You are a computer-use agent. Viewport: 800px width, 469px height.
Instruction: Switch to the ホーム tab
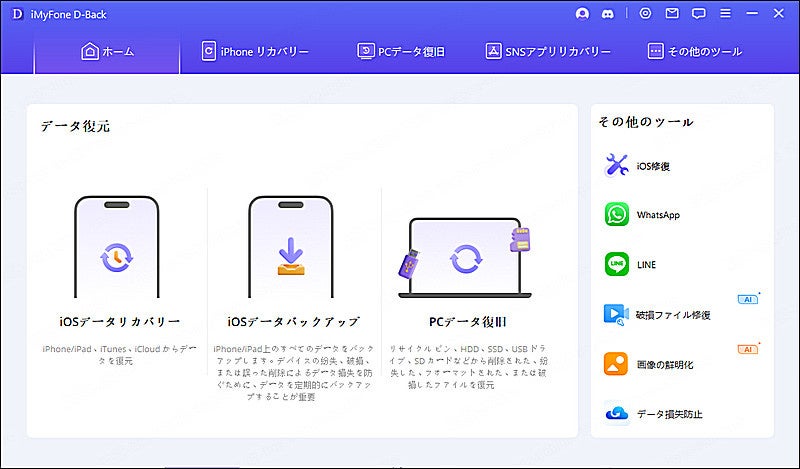click(x=107, y=52)
